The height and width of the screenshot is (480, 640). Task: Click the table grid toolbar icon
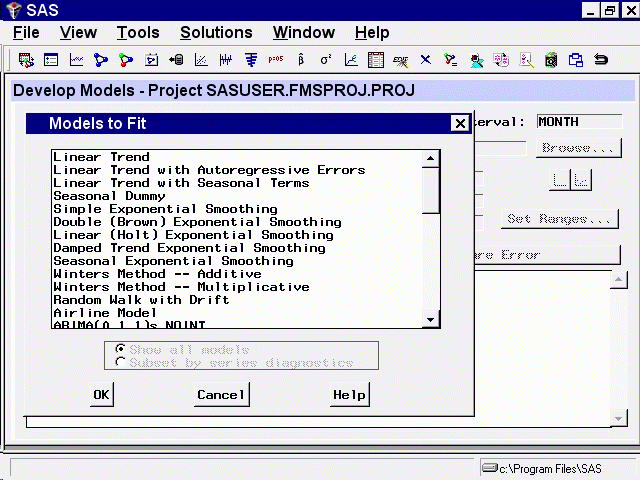click(376, 60)
